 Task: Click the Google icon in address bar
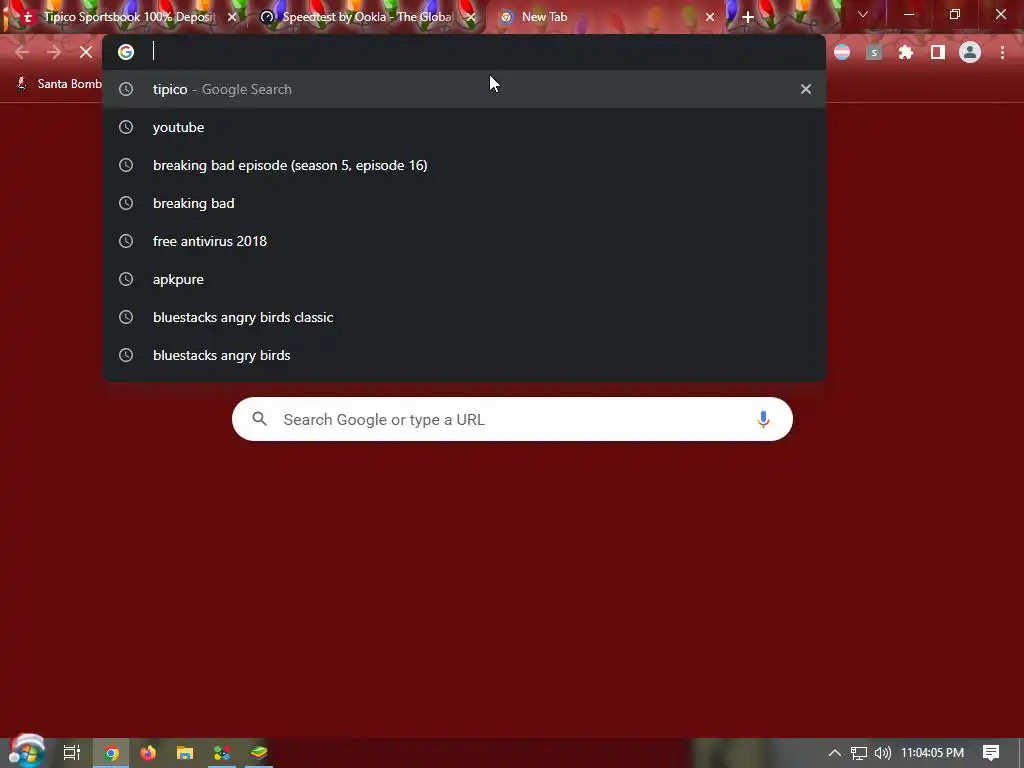tap(126, 52)
